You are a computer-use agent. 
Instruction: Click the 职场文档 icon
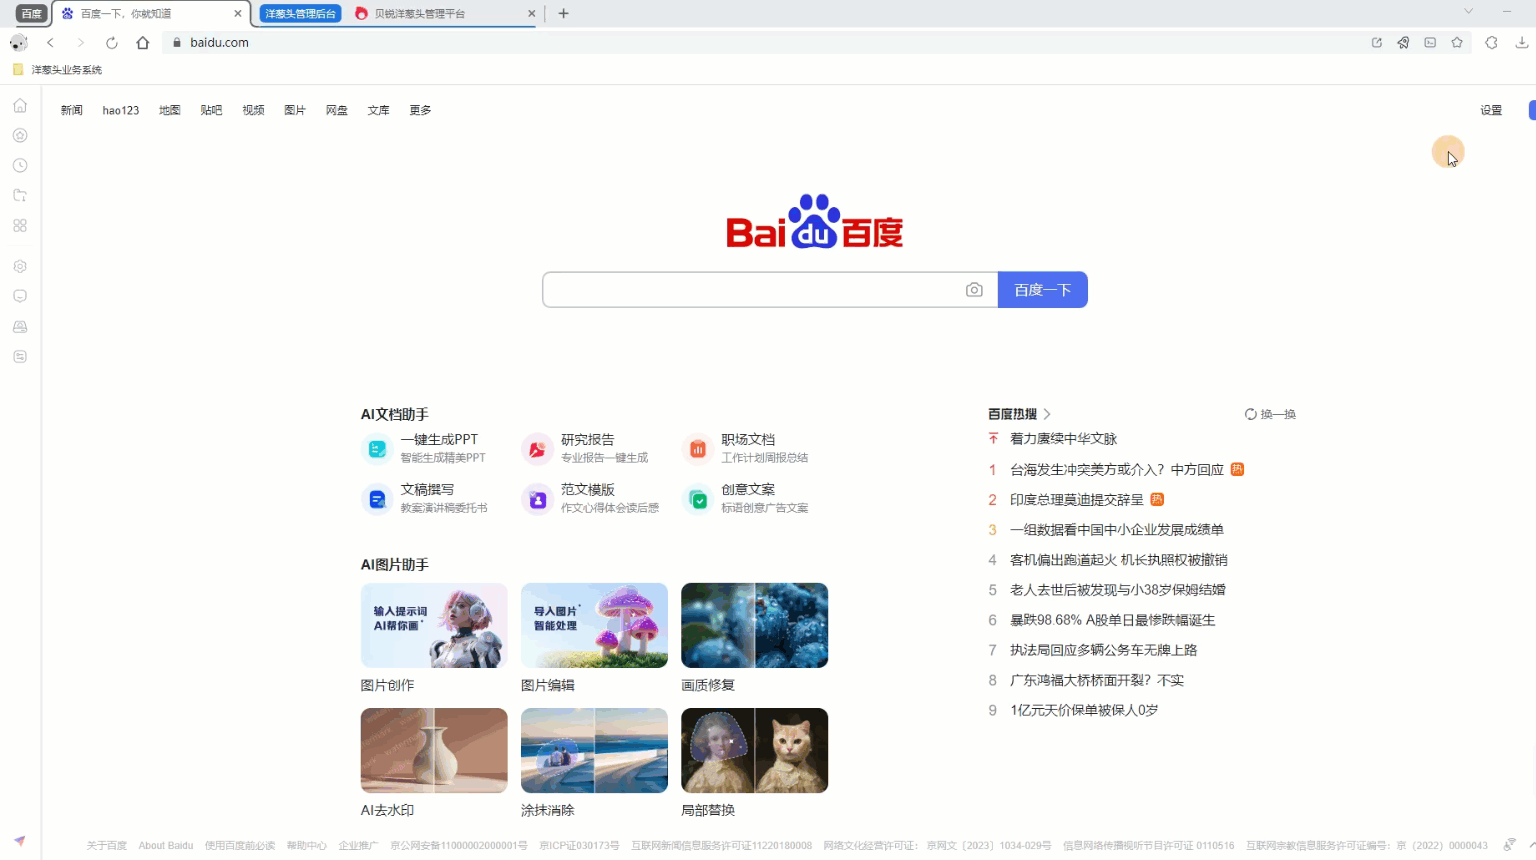[x=698, y=449]
